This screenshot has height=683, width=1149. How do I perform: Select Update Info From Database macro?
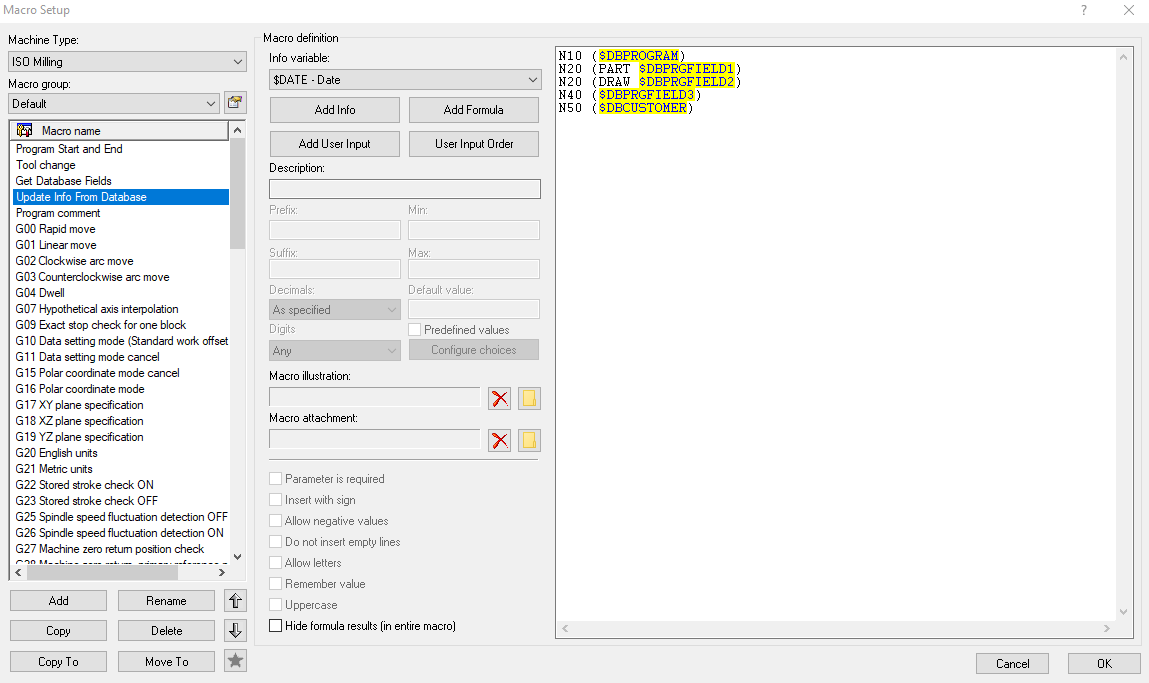(121, 197)
